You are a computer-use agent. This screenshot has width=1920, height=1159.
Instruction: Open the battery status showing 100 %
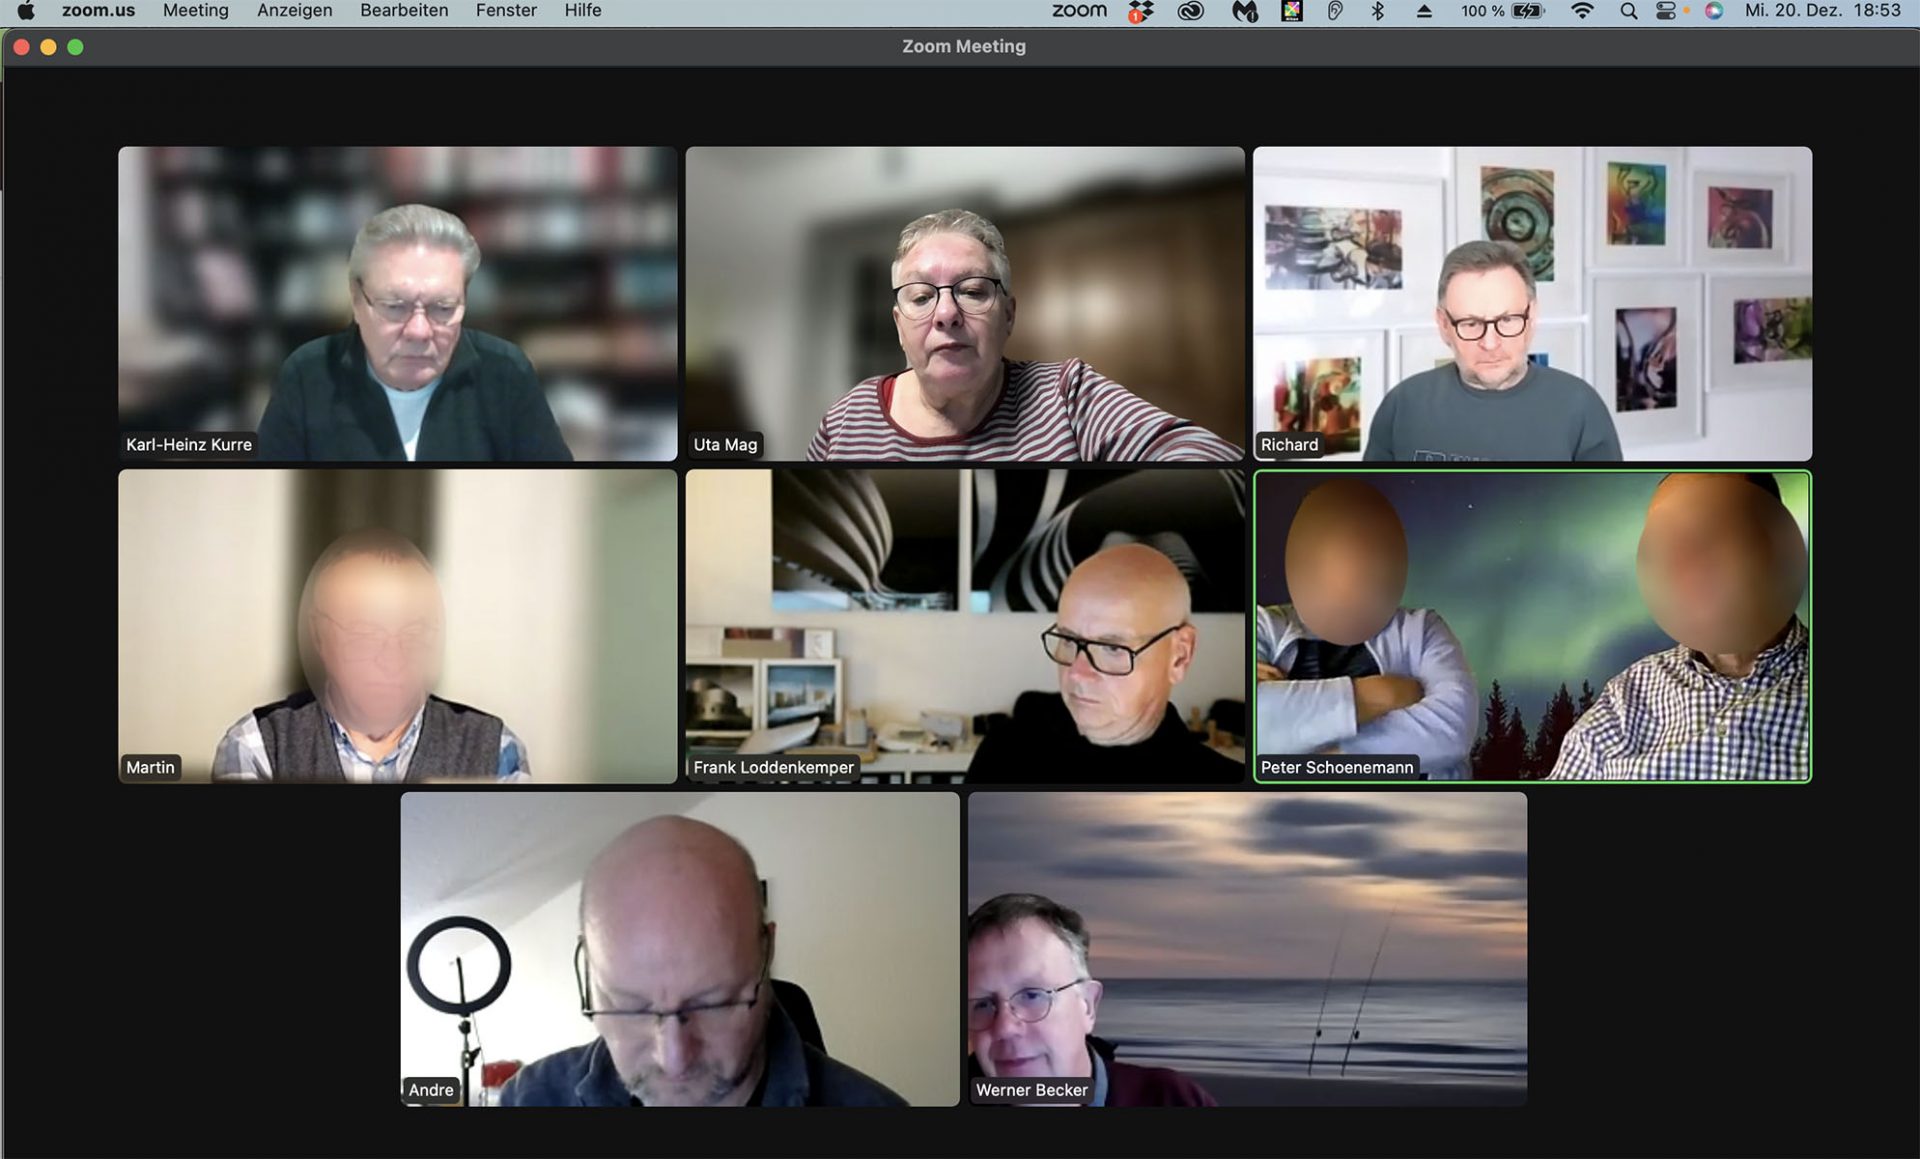click(x=1502, y=11)
